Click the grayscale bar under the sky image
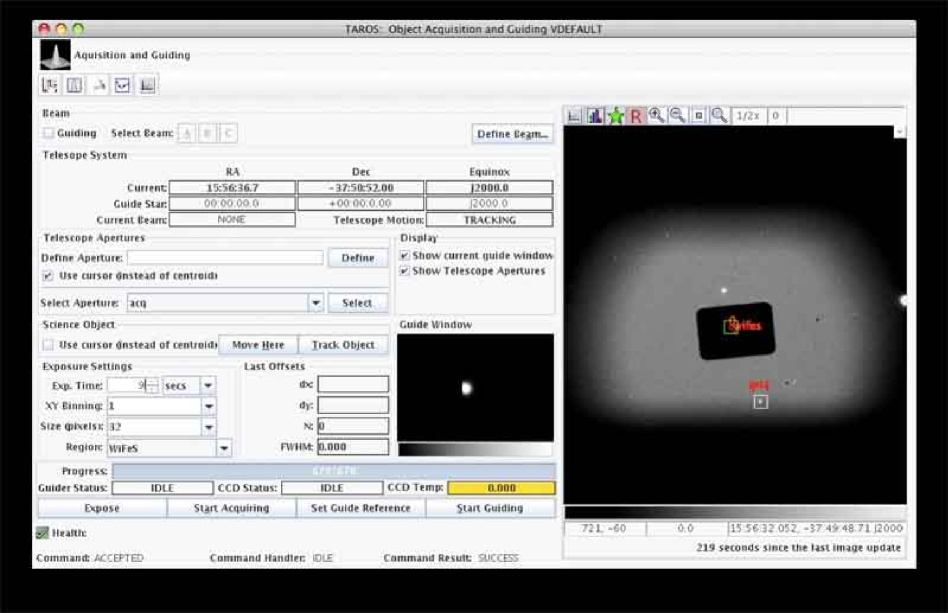This screenshot has height=613, width=948. point(733,512)
